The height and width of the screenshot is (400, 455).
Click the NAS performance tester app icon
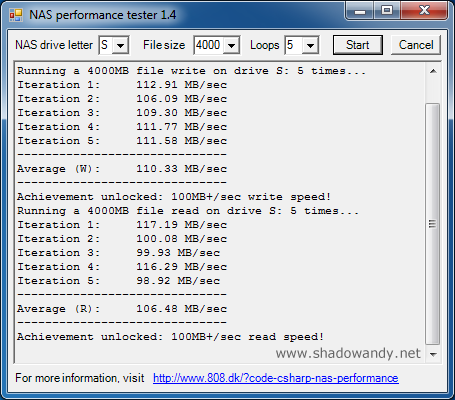click(x=16, y=15)
